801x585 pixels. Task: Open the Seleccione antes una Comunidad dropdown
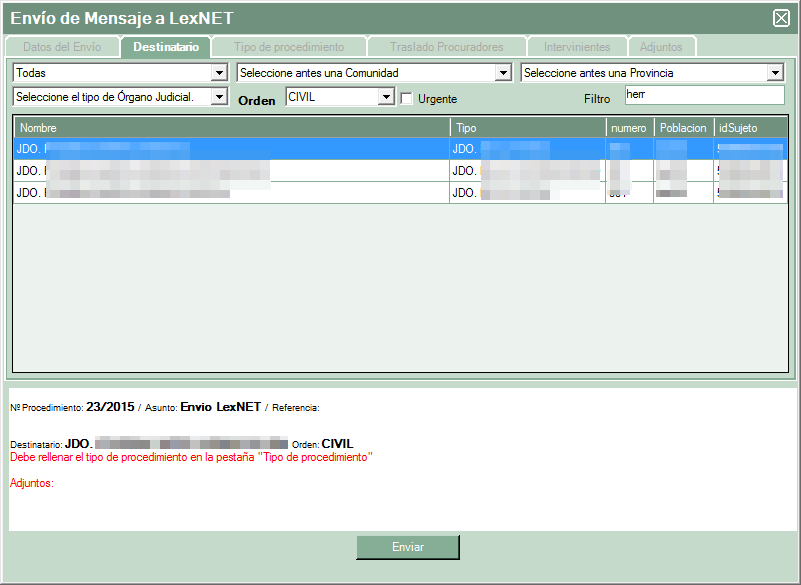(x=503, y=73)
